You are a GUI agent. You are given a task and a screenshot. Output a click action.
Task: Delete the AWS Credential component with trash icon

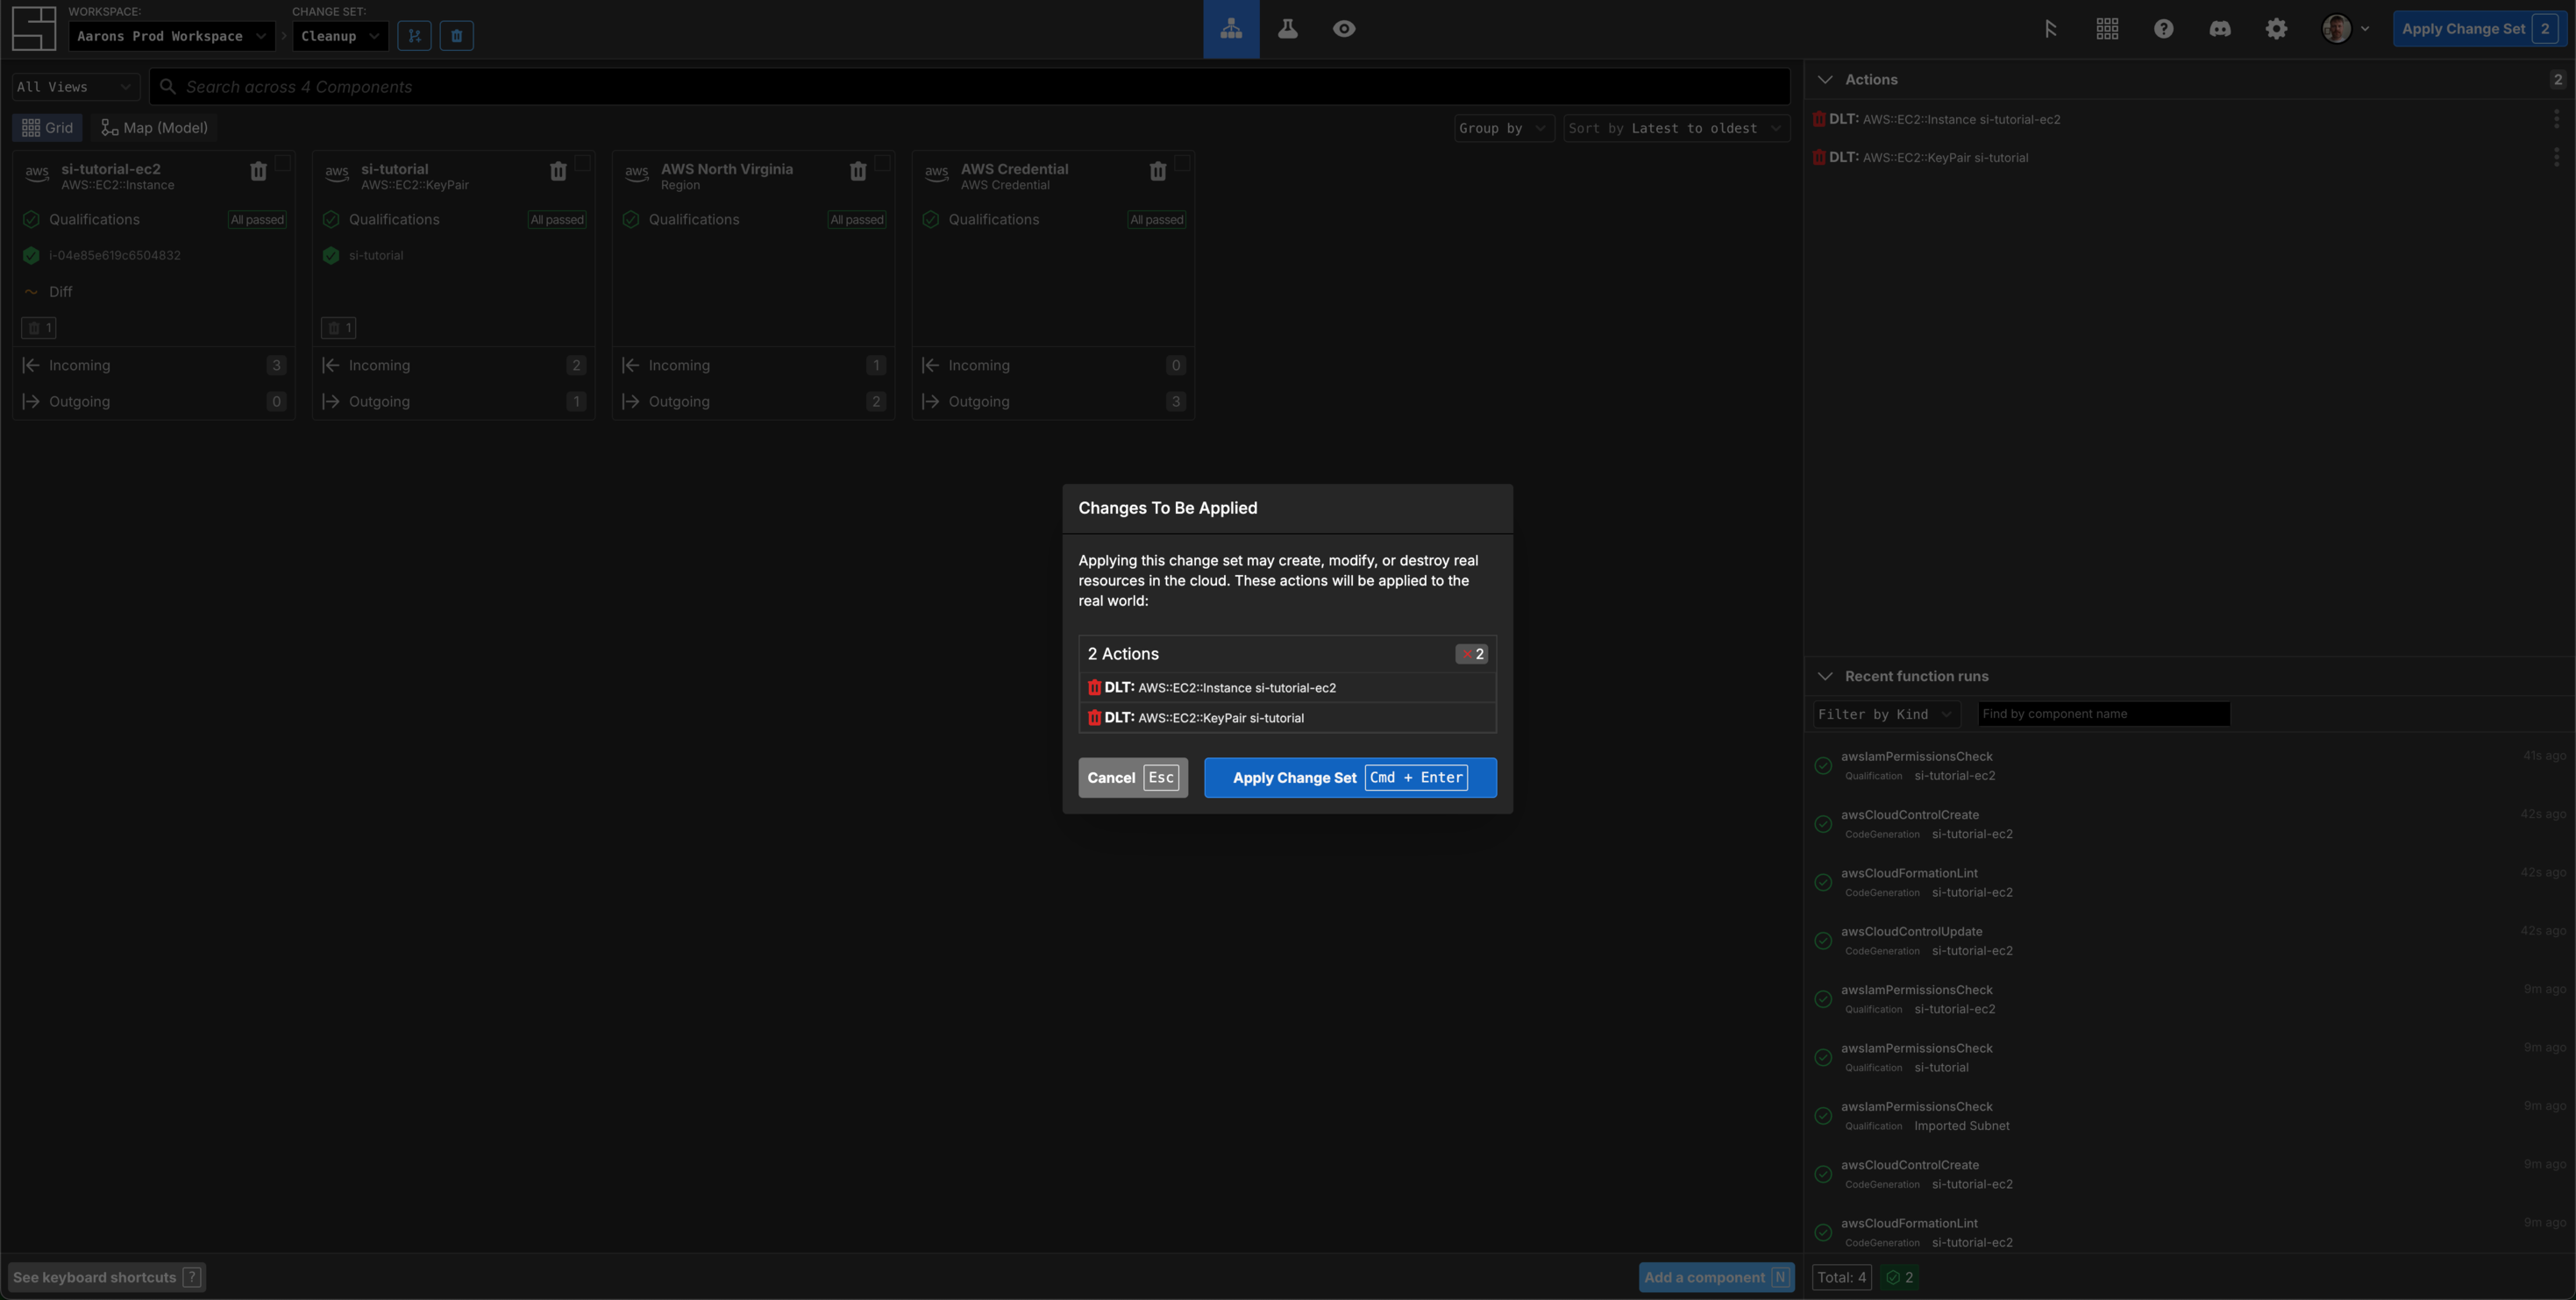pos(1158,171)
